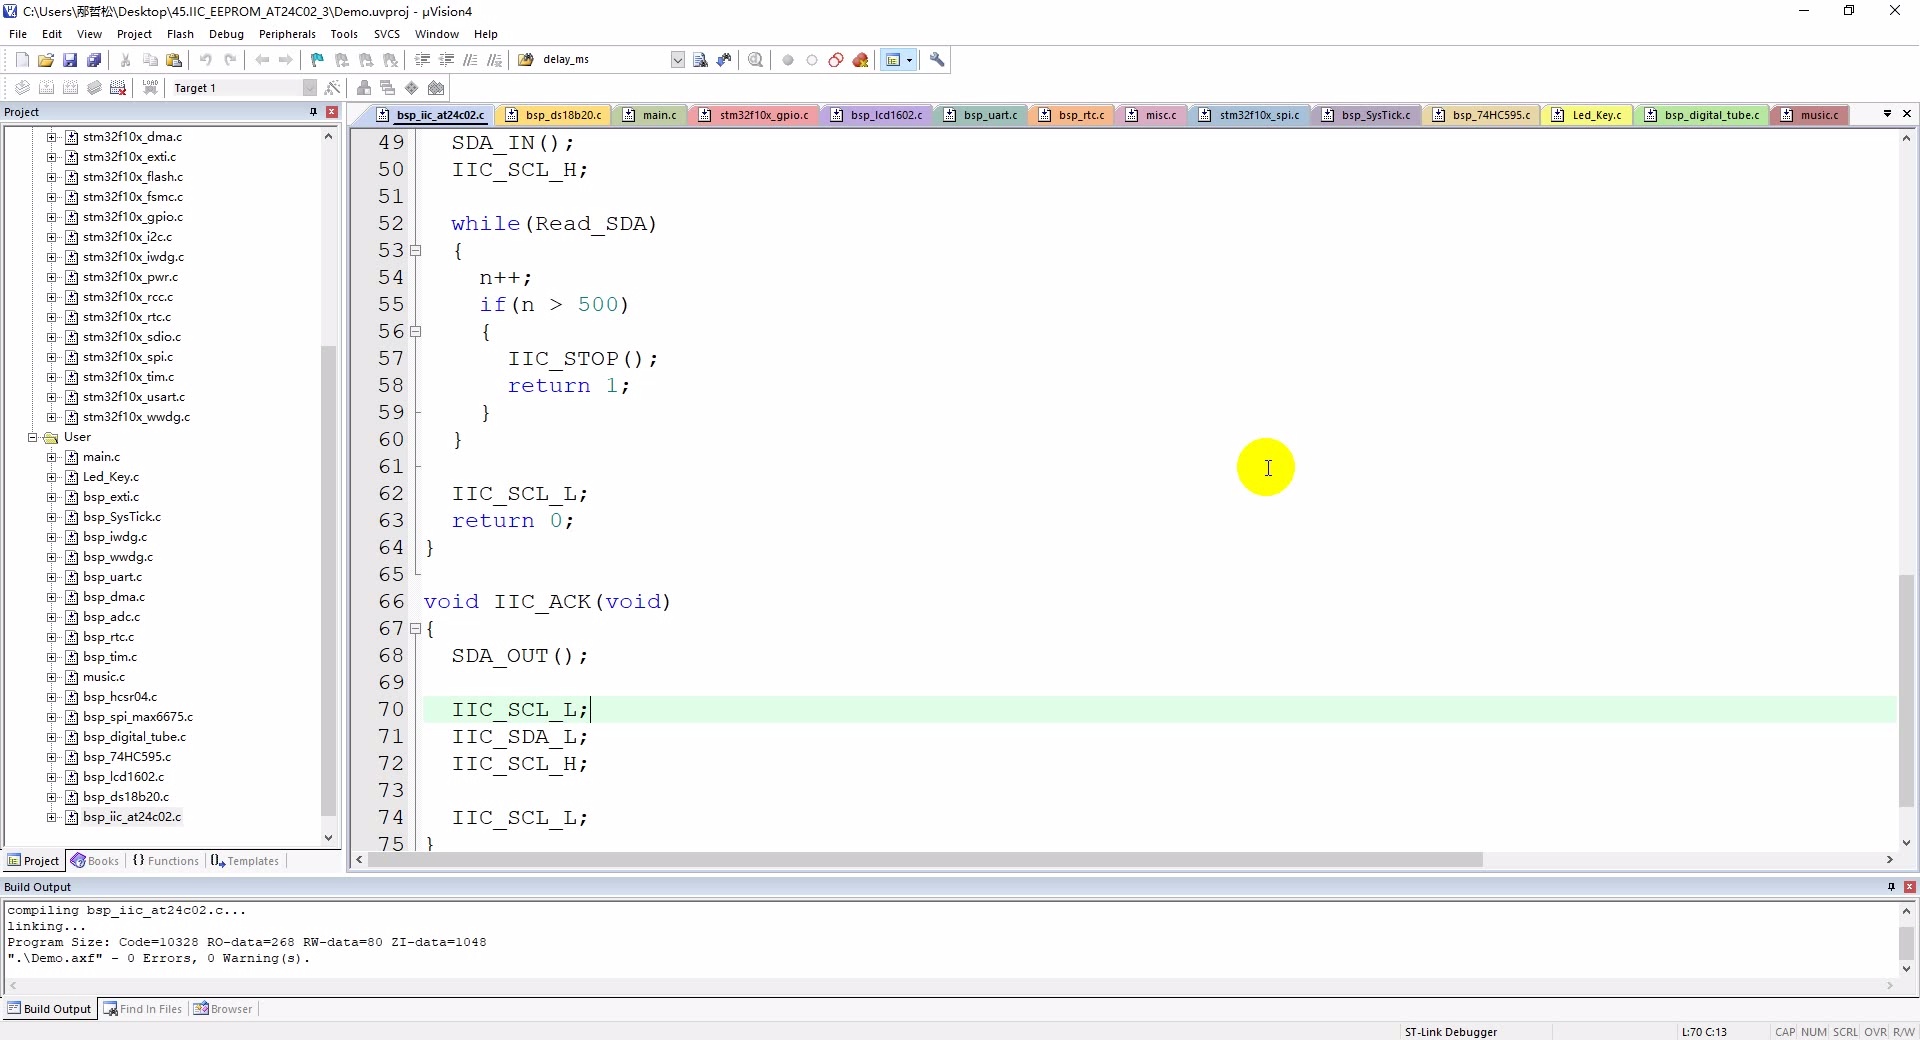Screen dimensions: 1920x1040
Task: Collapse the code fold at line 67
Action: (417, 629)
